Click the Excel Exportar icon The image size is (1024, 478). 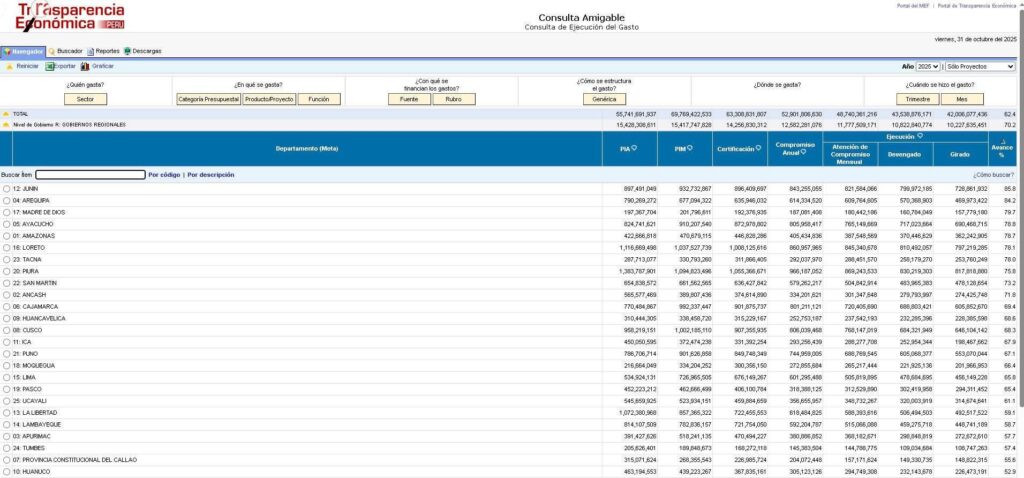pyautogui.click(x=50, y=67)
